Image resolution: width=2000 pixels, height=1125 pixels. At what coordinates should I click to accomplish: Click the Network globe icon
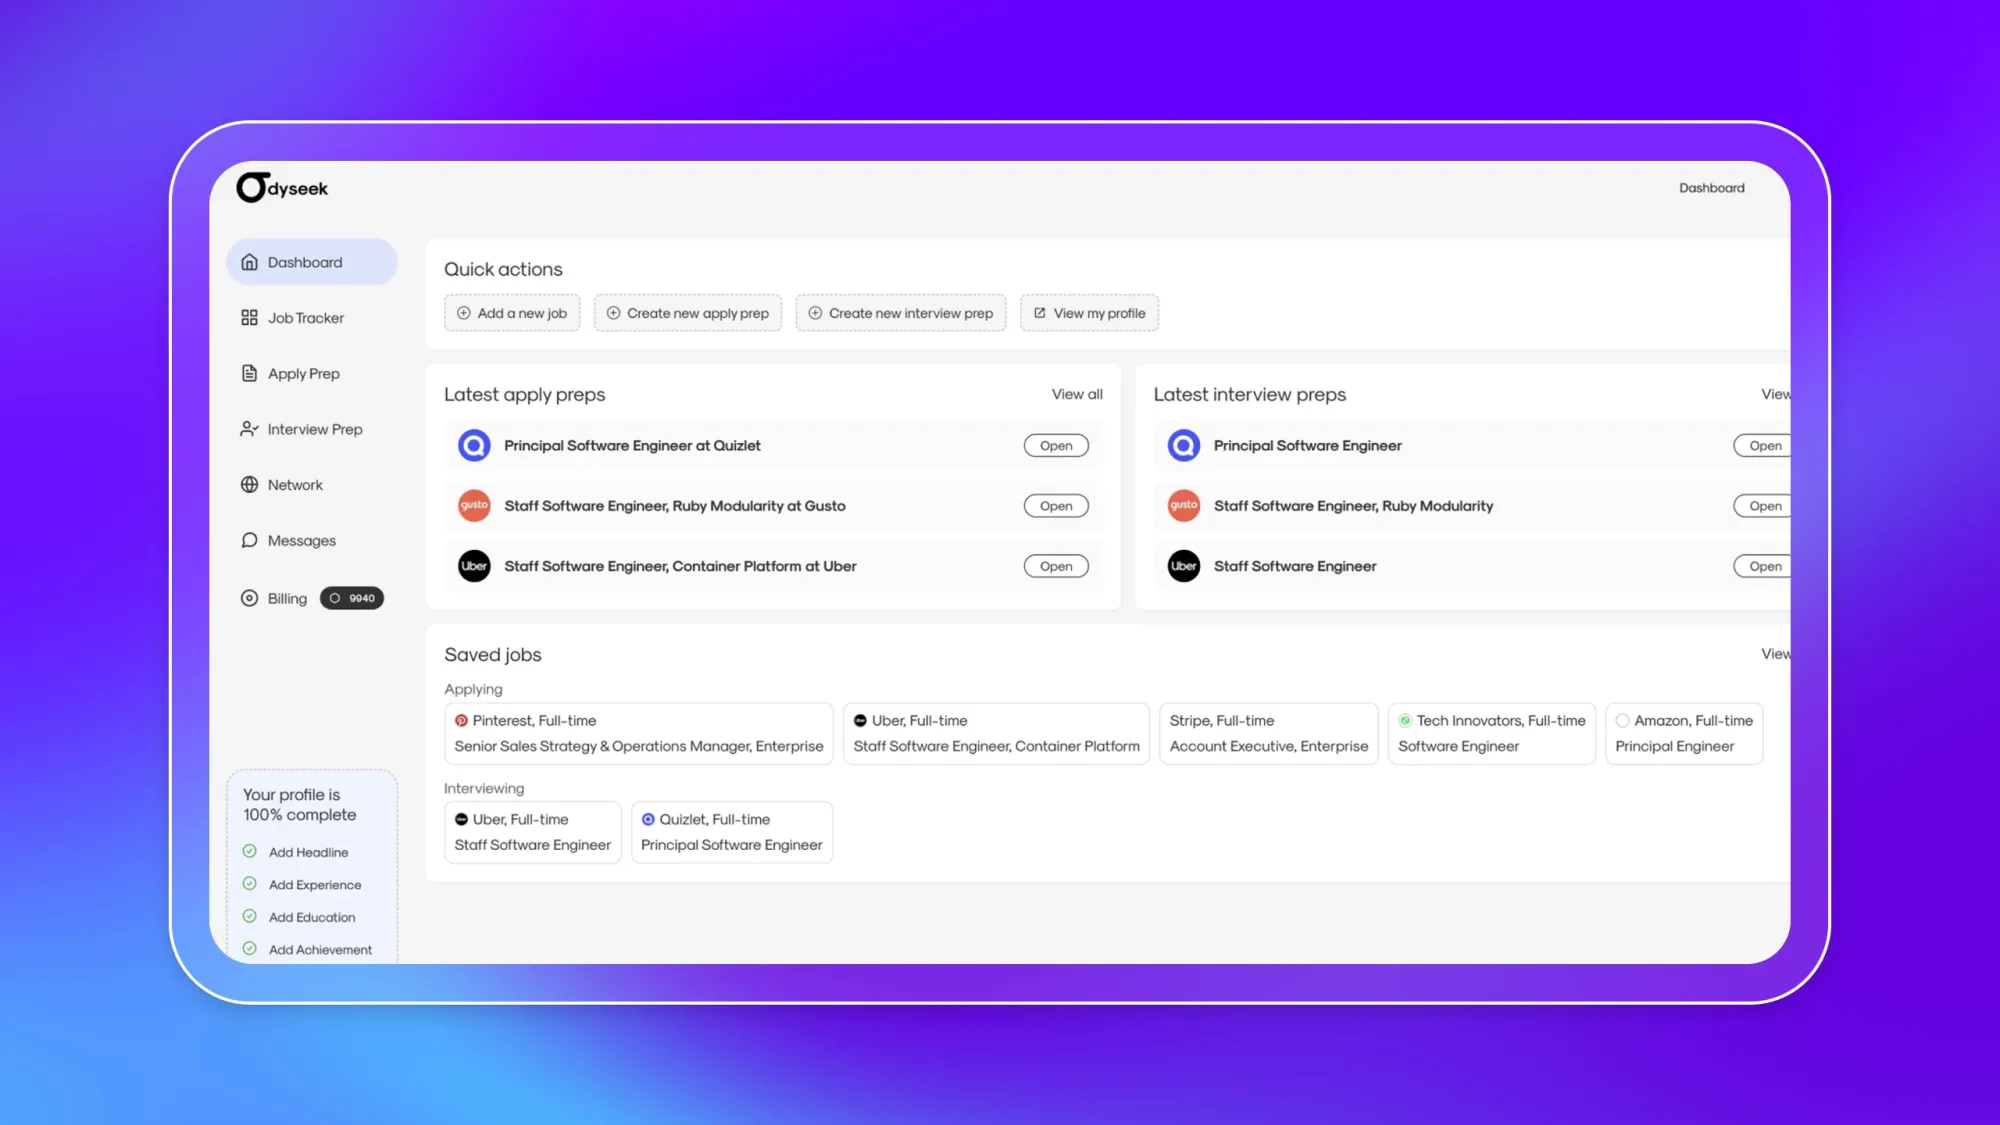[x=249, y=484]
